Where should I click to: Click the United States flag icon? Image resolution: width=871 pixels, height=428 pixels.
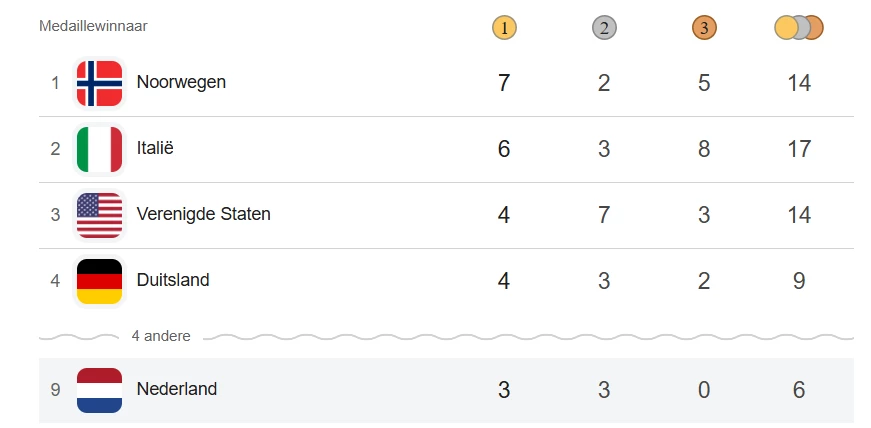tap(99, 215)
